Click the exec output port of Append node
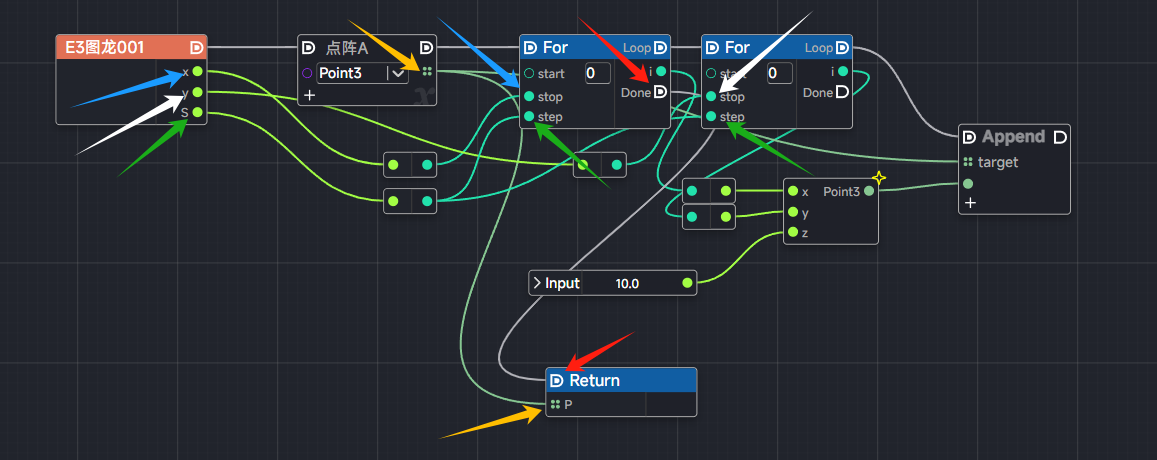Screen dimensions: 1157x460 (x=1060, y=137)
